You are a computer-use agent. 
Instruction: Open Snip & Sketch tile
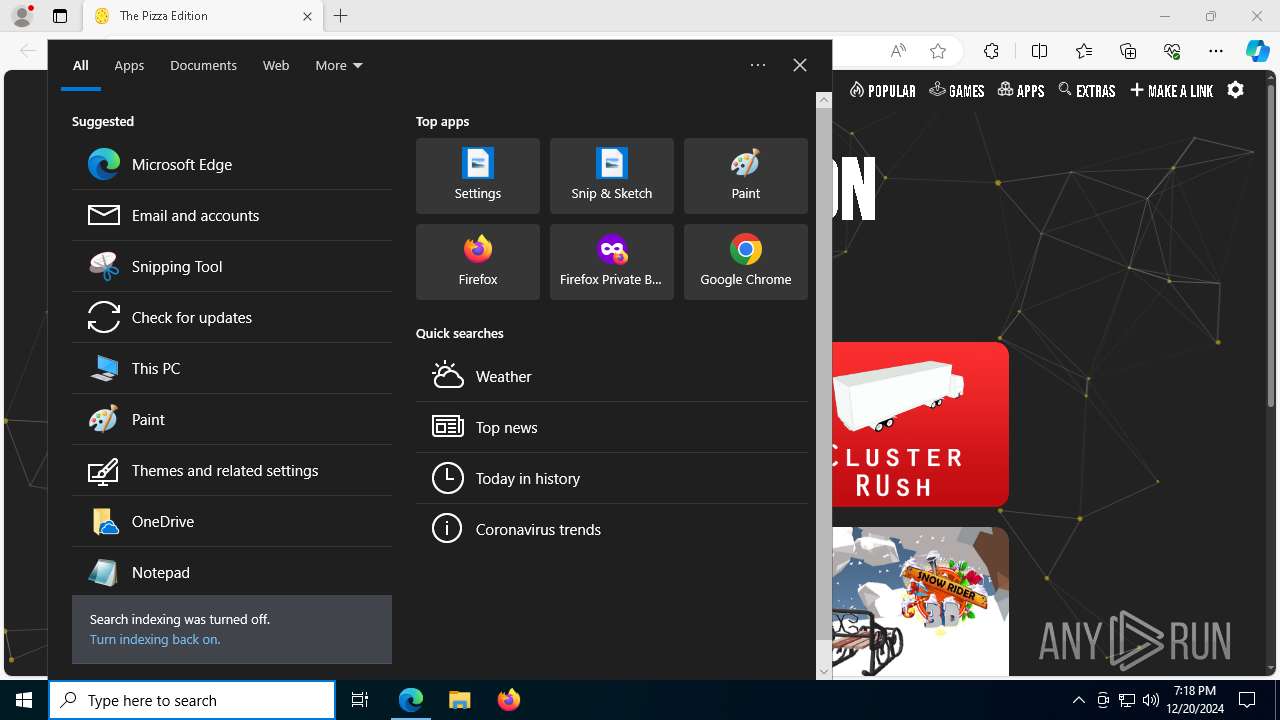[612, 176]
